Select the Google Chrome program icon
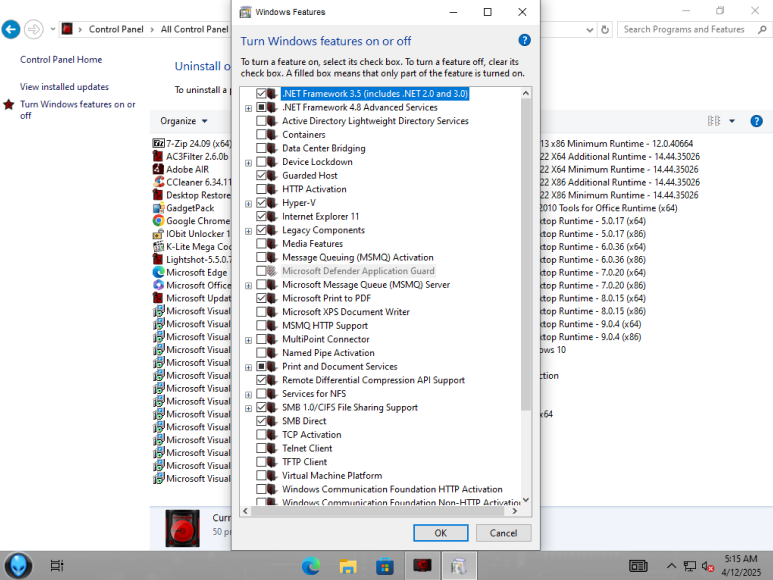773x580 pixels. pos(158,221)
